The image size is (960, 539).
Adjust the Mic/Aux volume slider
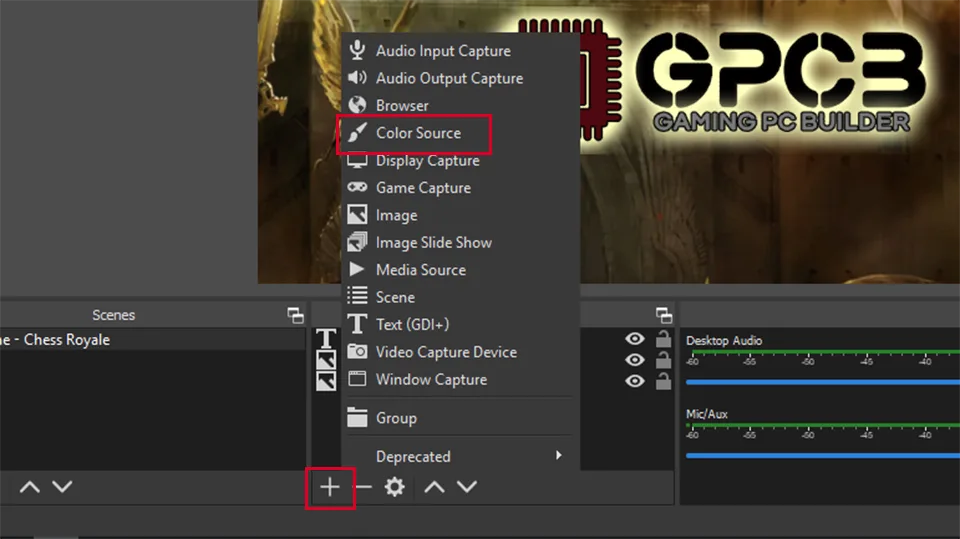(x=823, y=456)
